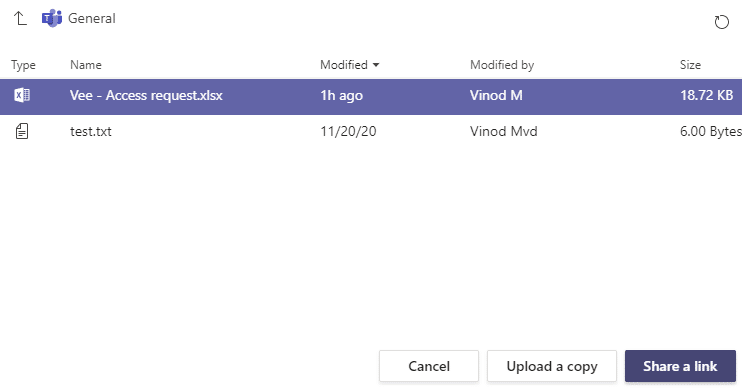Click Cancel to dismiss the dialog
Viewport: 742px width, 389px height.
(429, 366)
